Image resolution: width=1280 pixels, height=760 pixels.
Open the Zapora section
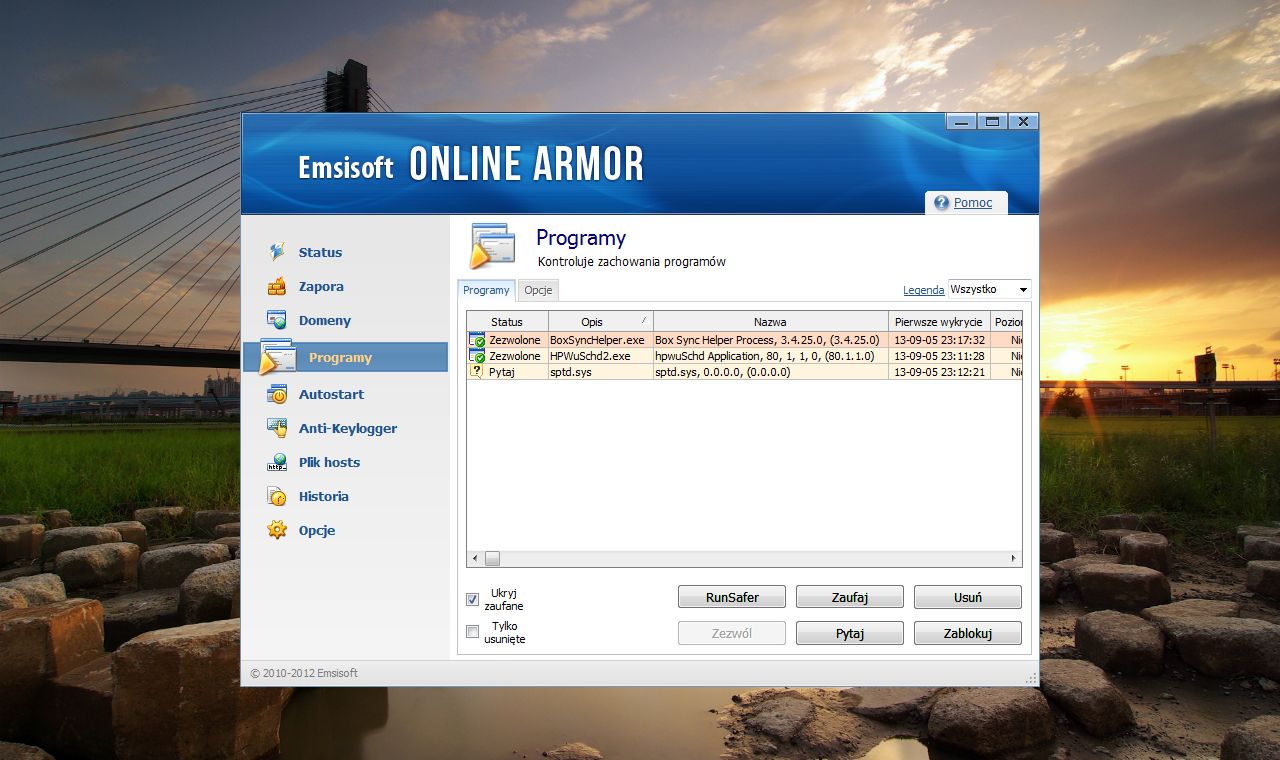(x=321, y=286)
